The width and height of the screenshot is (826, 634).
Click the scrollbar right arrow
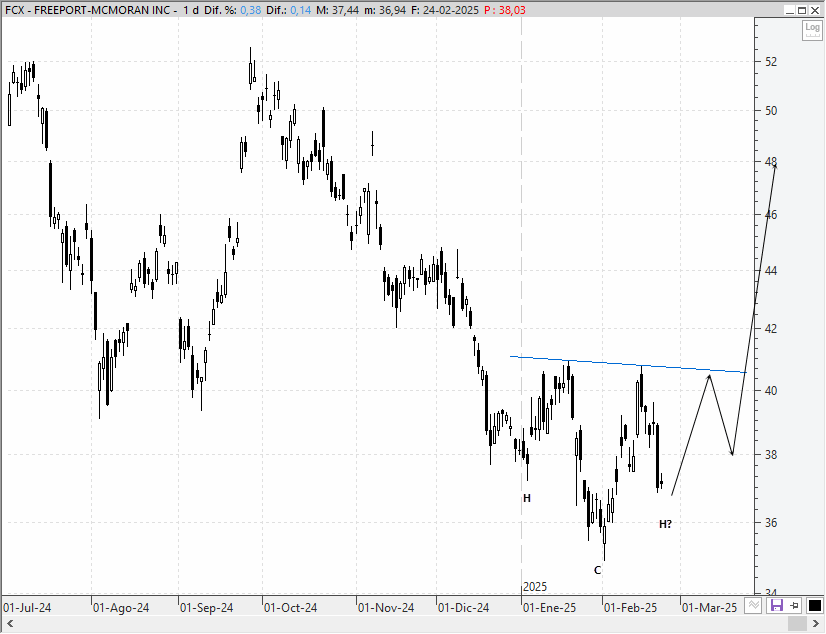pos(815,624)
